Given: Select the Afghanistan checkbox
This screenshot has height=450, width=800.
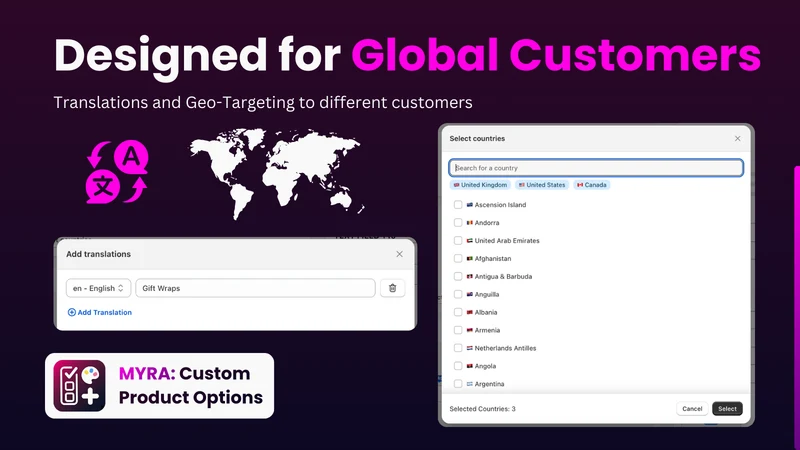Looking at the screenshot, I should point(458,258).
